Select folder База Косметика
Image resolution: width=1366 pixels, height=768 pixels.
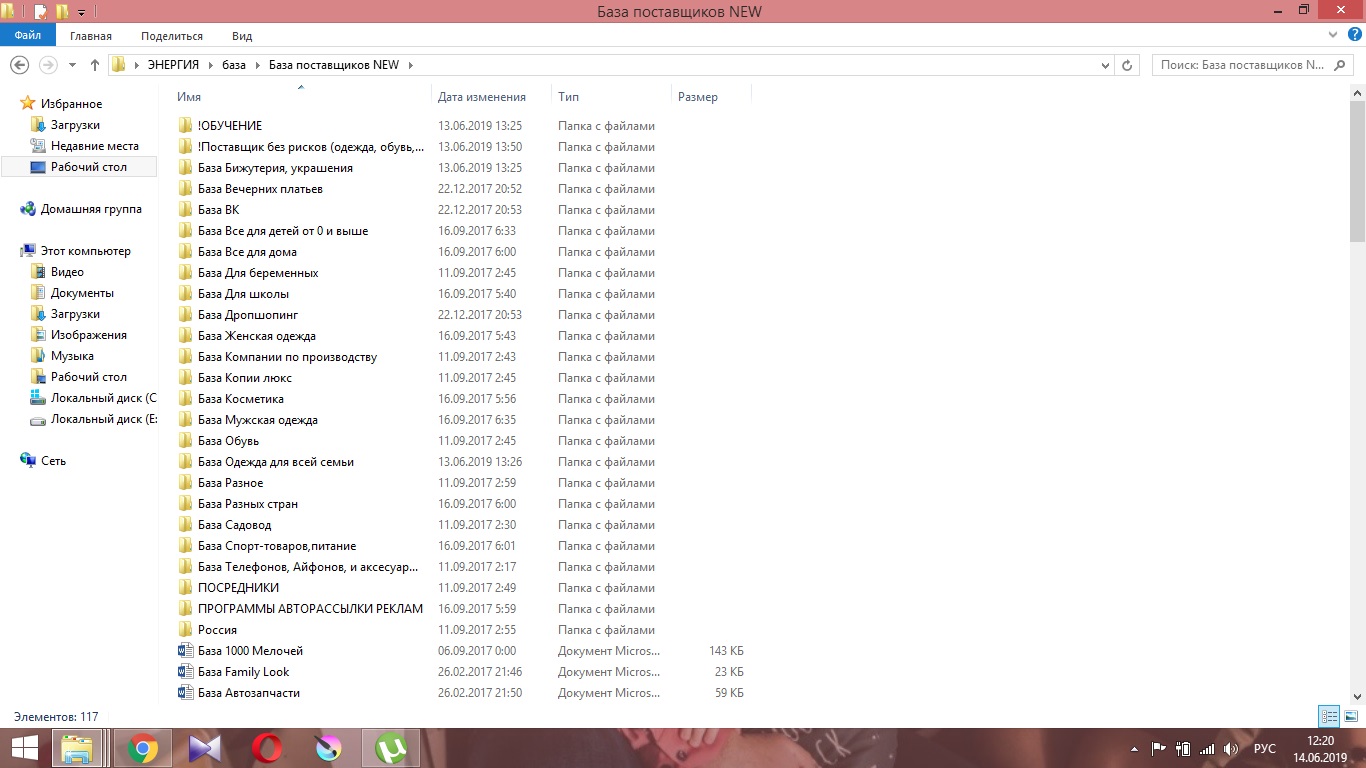coord(241,399)
